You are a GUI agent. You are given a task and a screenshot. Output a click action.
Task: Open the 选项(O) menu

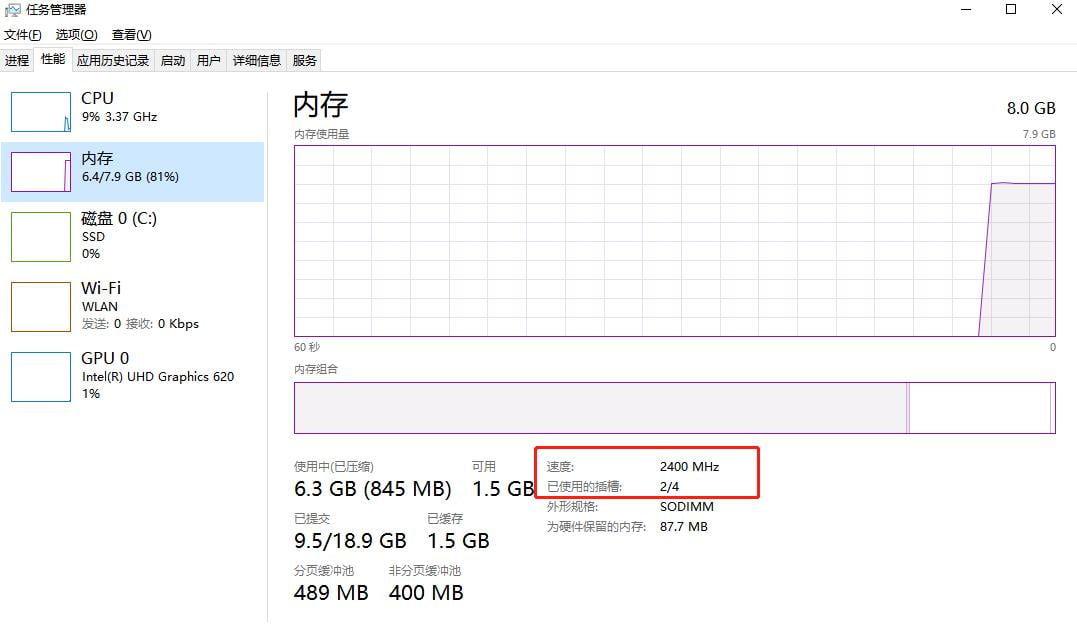(76, 35)
